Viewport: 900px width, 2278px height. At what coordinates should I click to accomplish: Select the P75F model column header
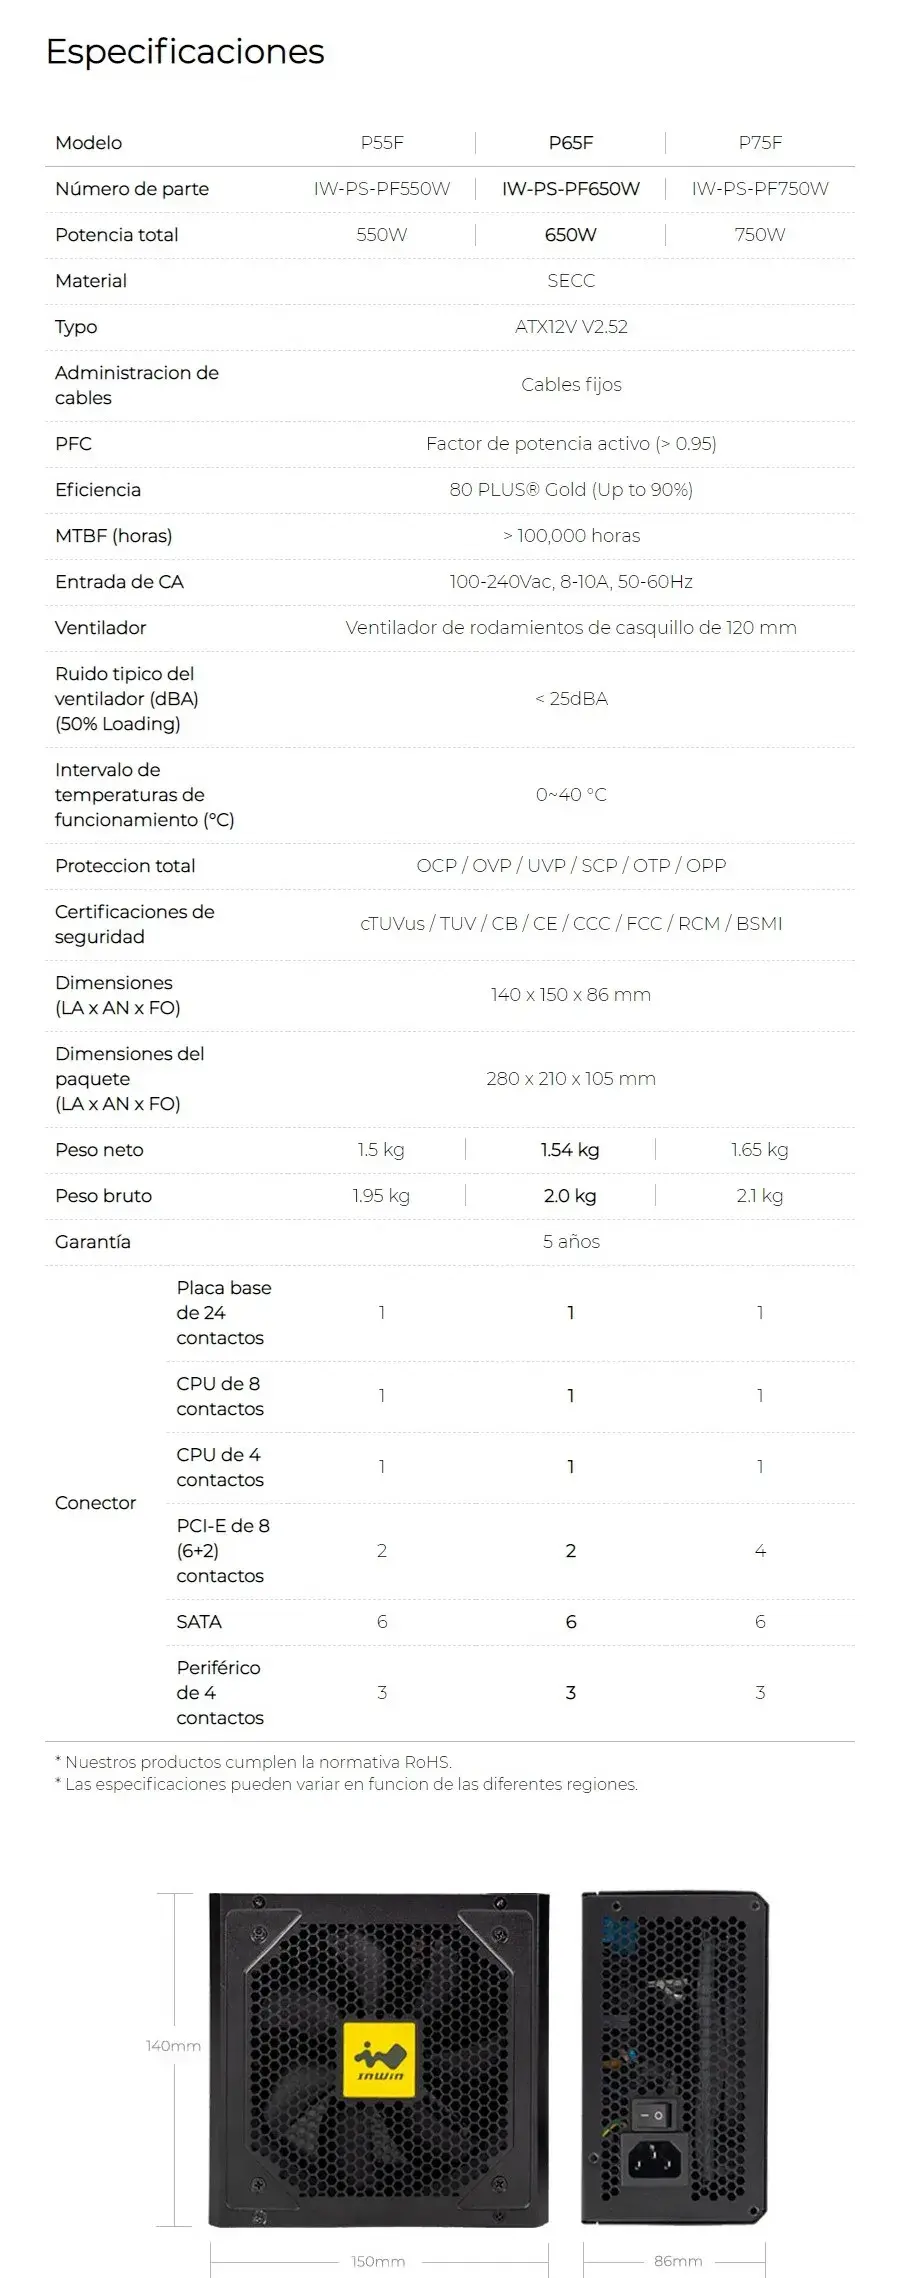point(760,143)
